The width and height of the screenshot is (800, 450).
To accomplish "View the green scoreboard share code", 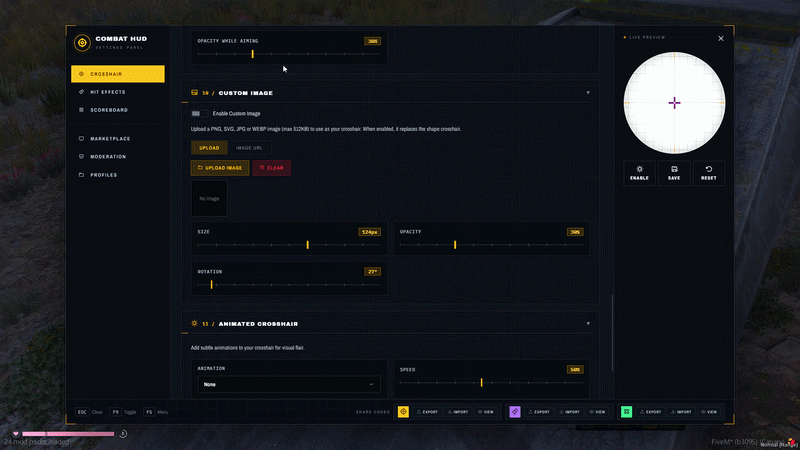I will tap(709, 412).
